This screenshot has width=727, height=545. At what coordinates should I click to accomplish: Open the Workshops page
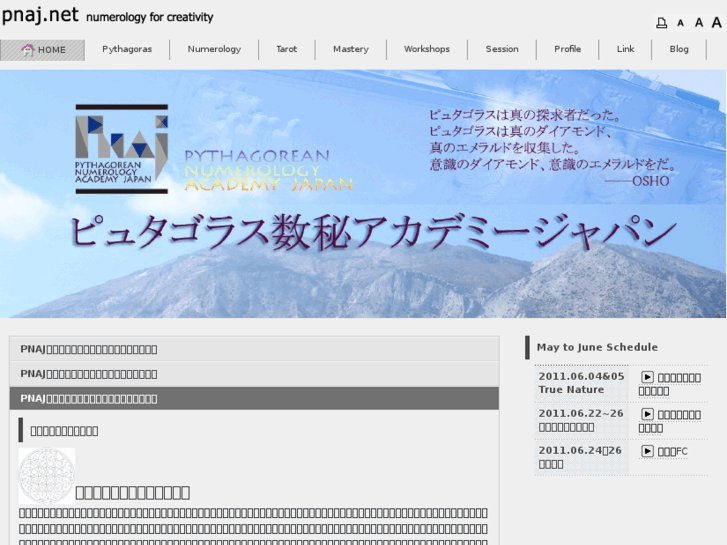tap(427, 49)
